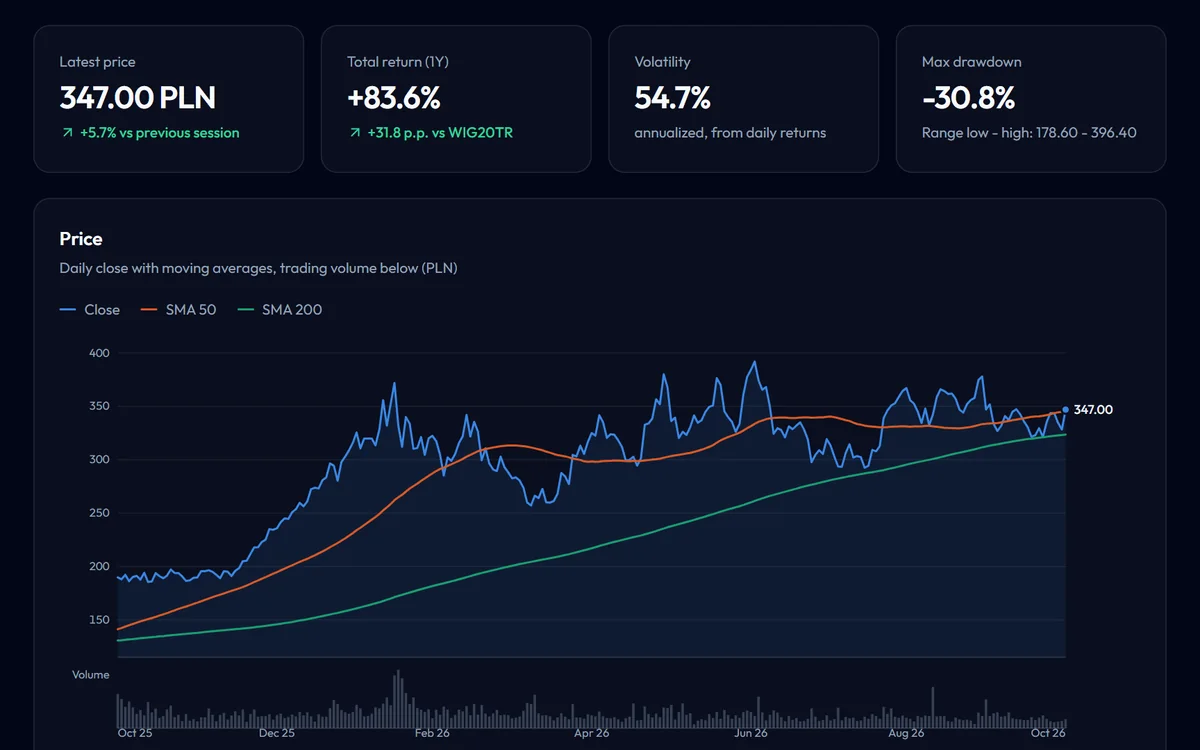Click the "Dec 25" date label
Viewport: 1200px width, 750px height.
coord(277,733)
